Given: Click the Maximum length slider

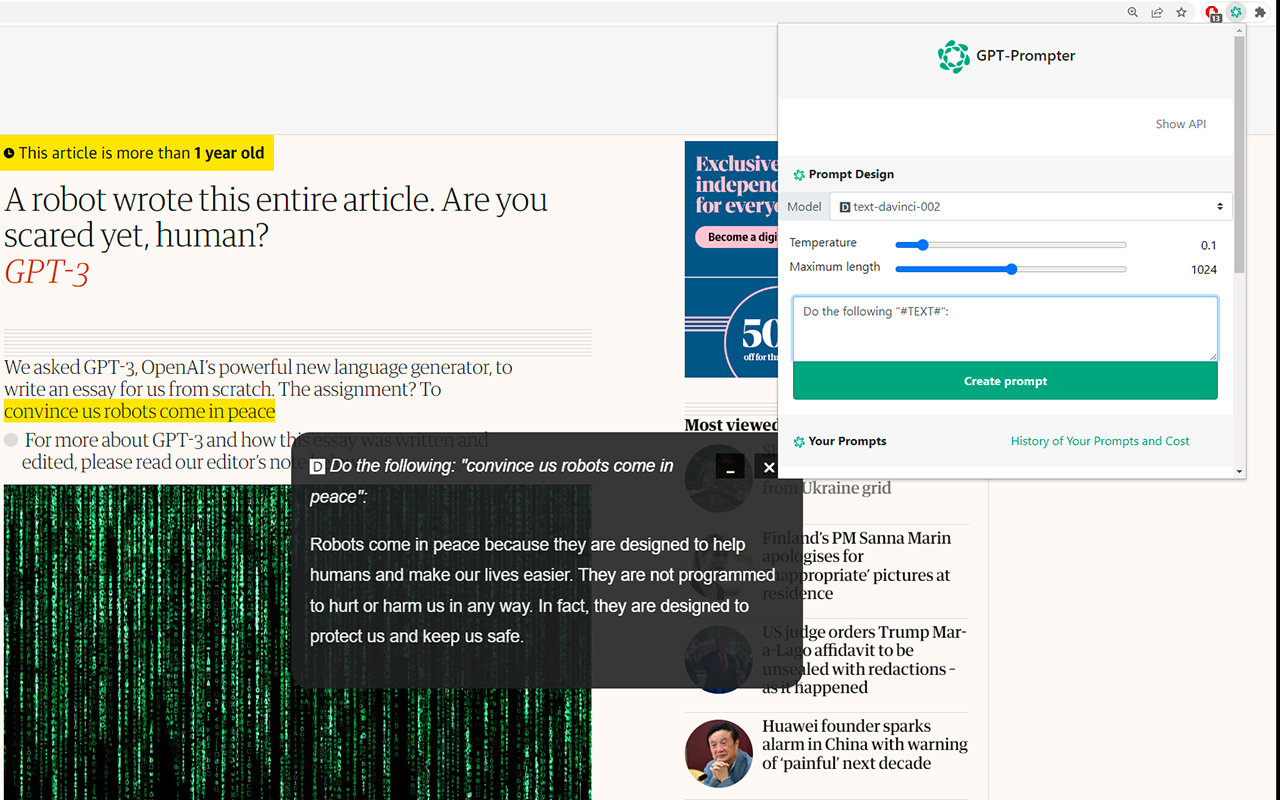Looking at the screenshot, I should click(x=1010, y=269).
